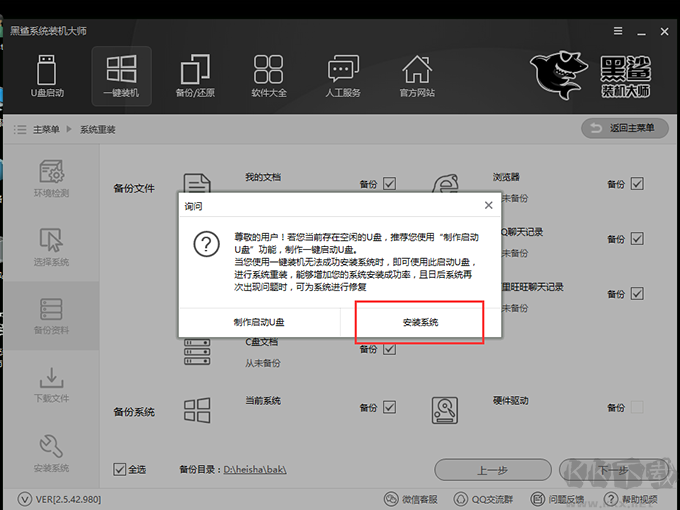Toggle the 浏览器 backup checkbox
The width and height of the screenshot is (680, 510).
point(637,183)
